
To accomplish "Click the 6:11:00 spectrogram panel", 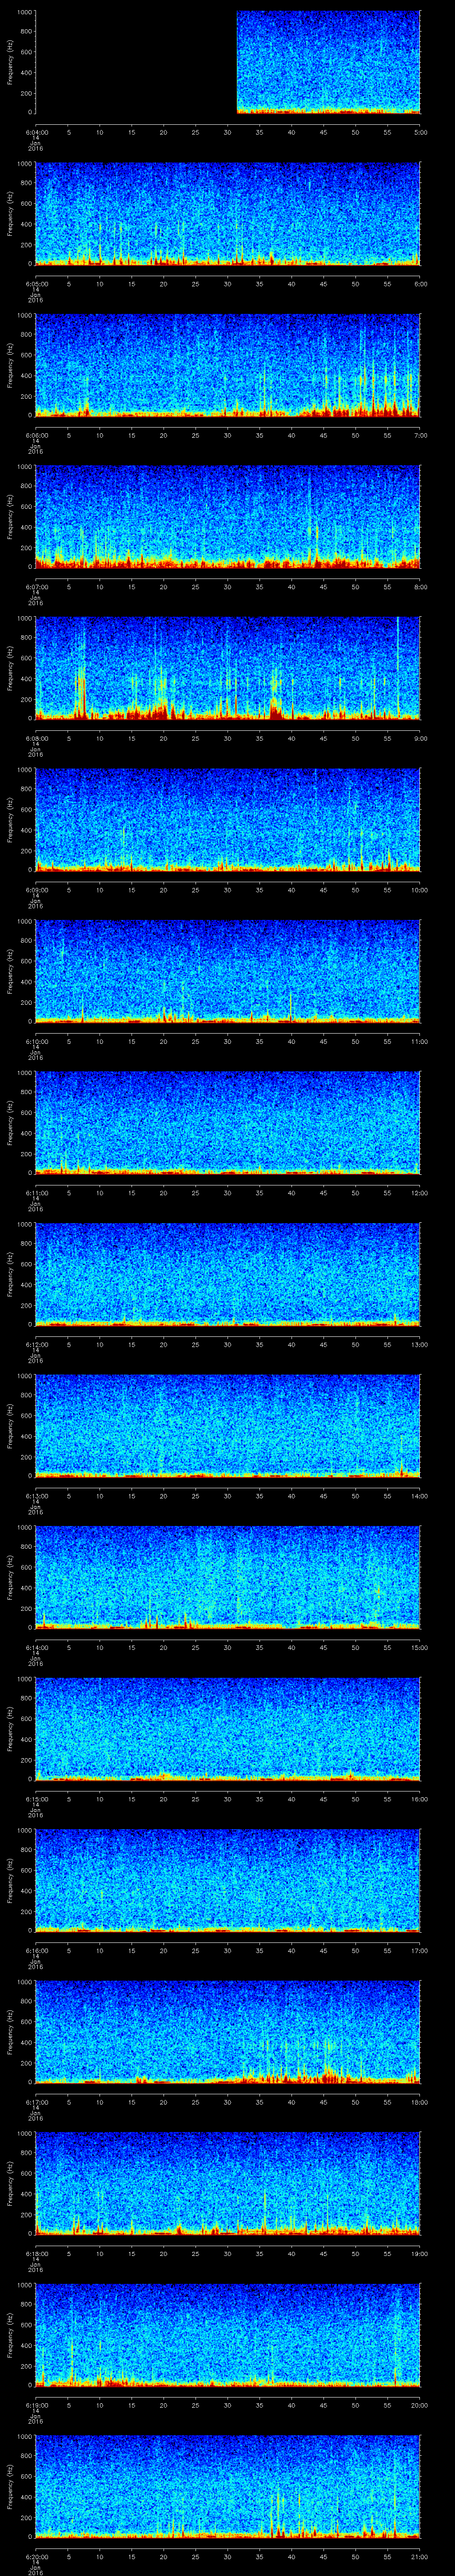I will (x=228, y=1122).
